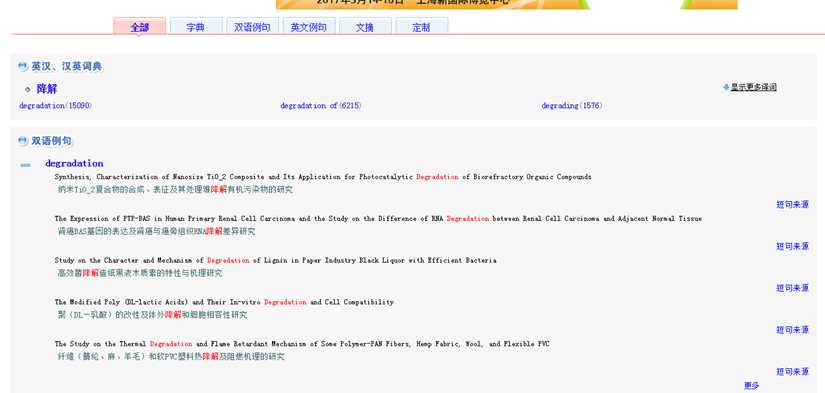Select the 全部 tab
The height and width of the screenshot is (393, 825).
coord(139,26)
